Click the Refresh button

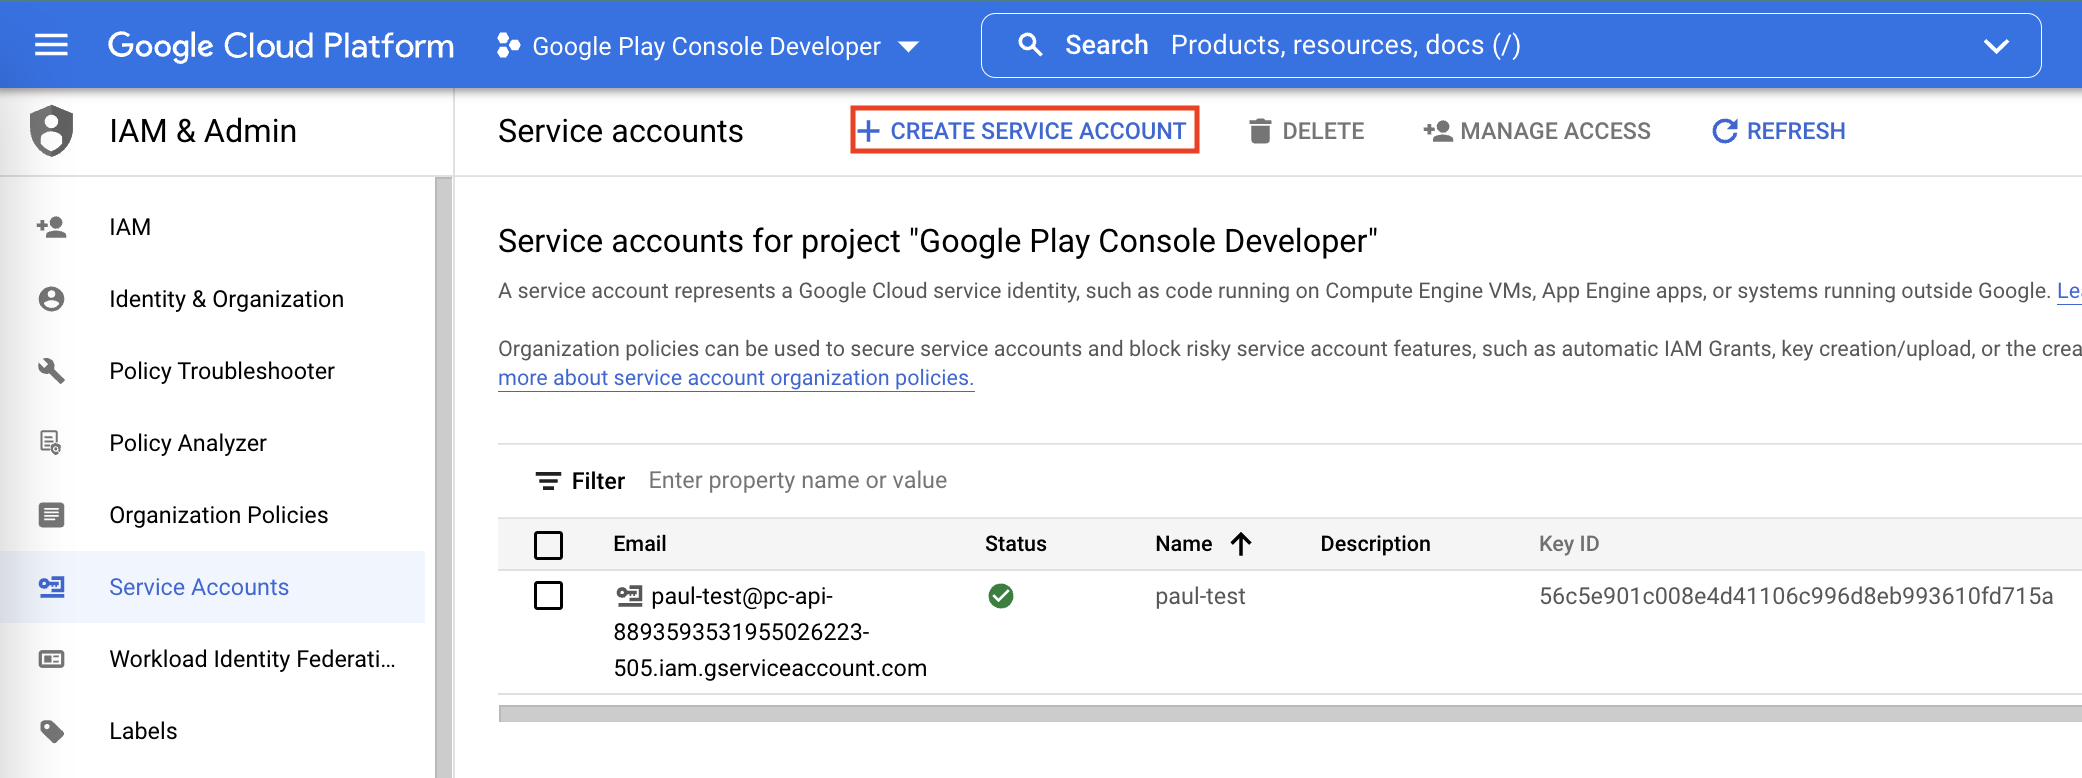[1779, 131]
